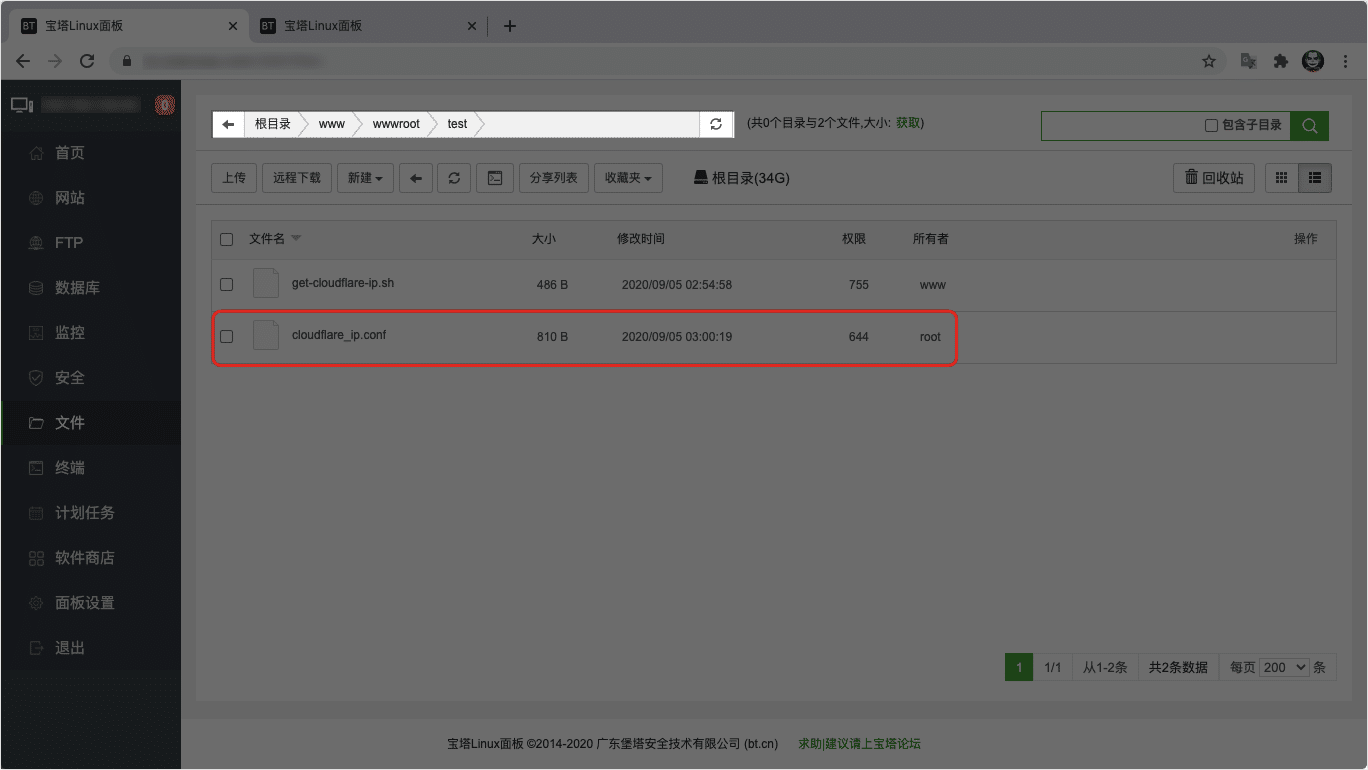Click the toolbar back arrow button
The width and height of the screenshot is (1368, 770).
point(416,178)
